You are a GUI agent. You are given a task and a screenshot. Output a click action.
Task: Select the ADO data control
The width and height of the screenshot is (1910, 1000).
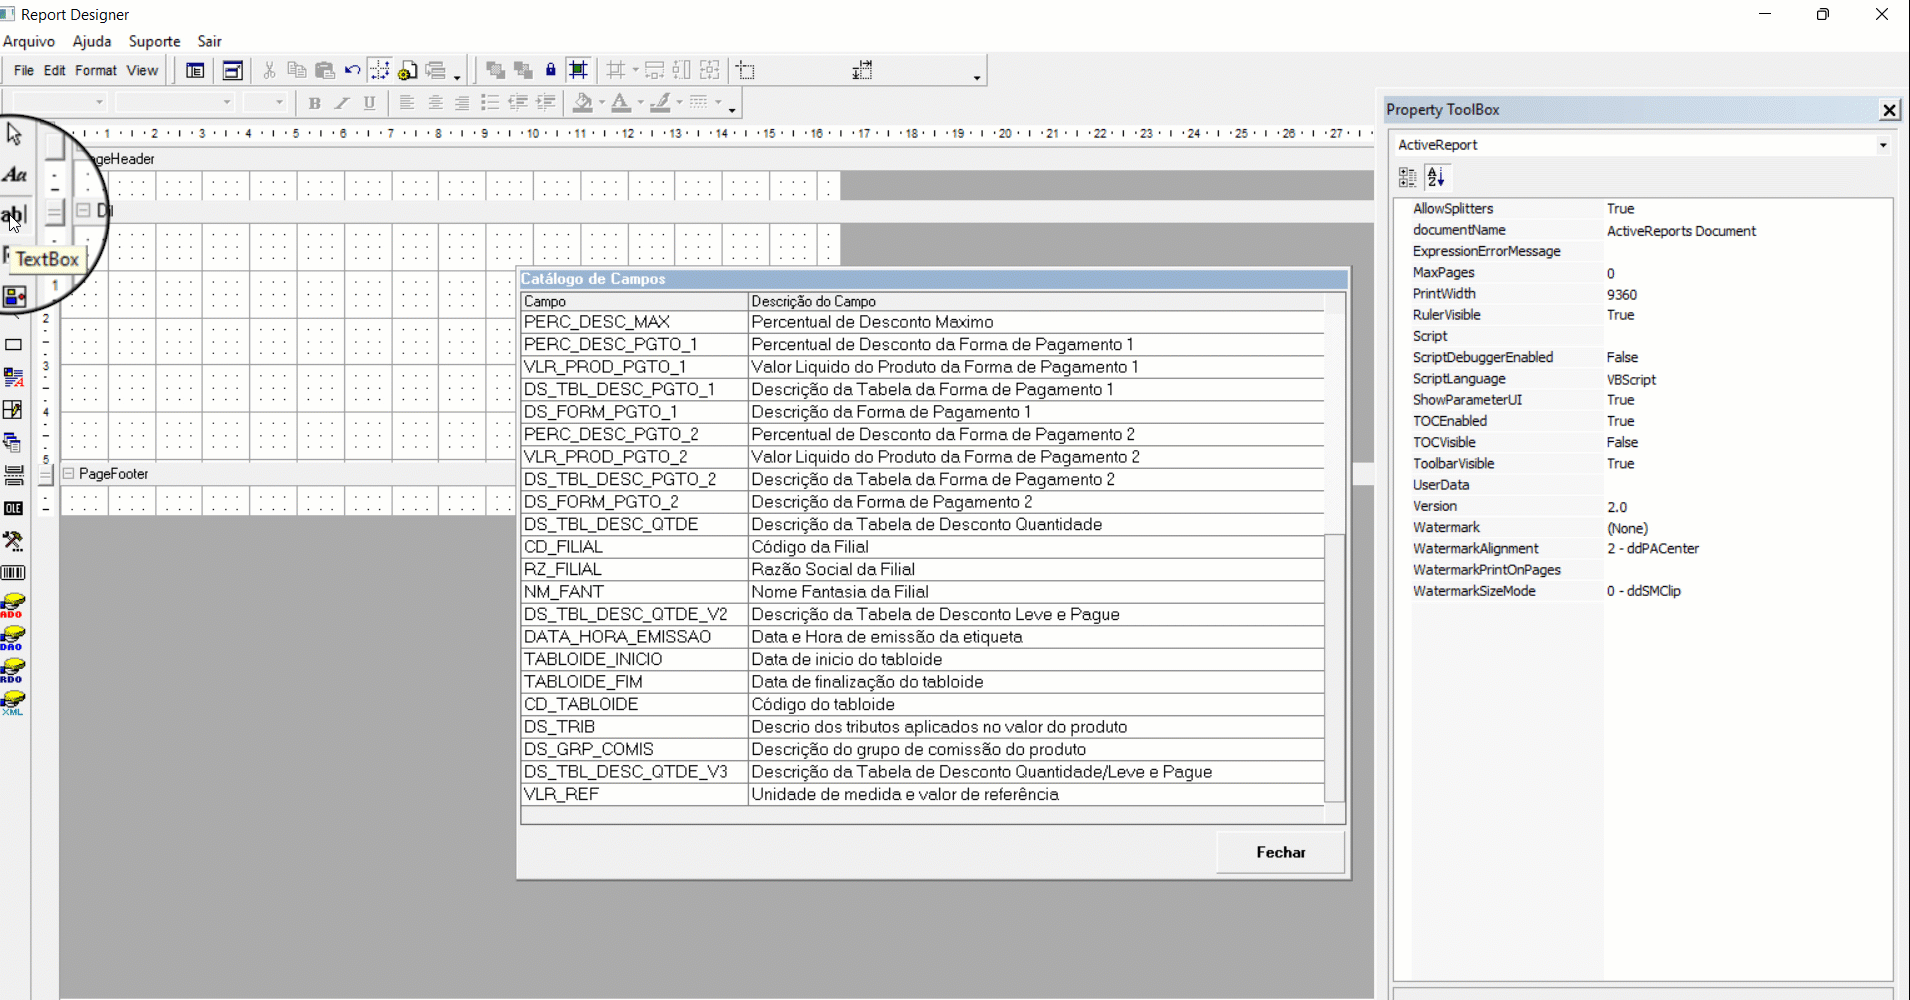click(x=13, y=605)
